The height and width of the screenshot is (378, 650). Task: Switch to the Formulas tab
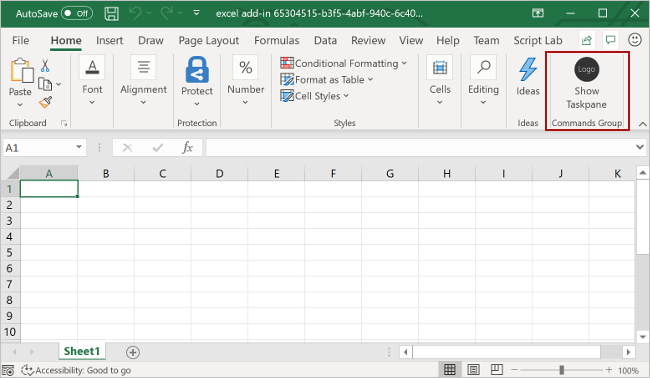(x=276, y=40)
